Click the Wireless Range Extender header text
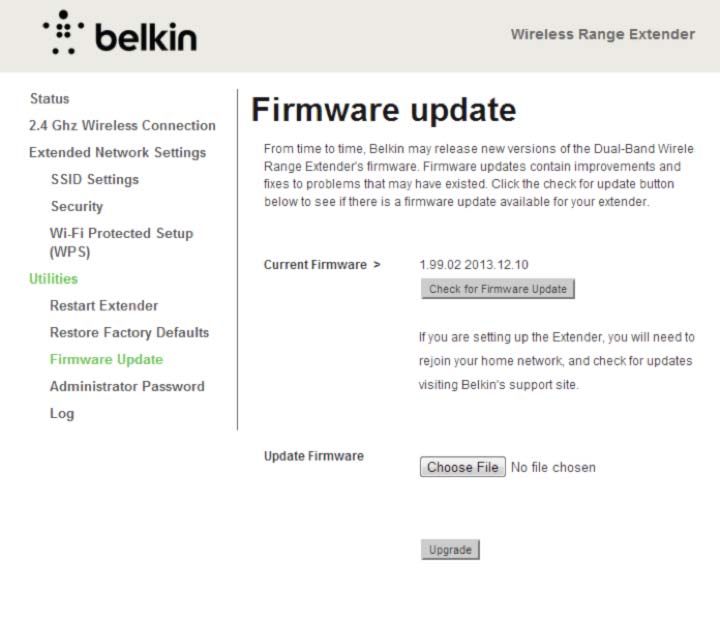 pyautogui.click(x=603, y=34)
